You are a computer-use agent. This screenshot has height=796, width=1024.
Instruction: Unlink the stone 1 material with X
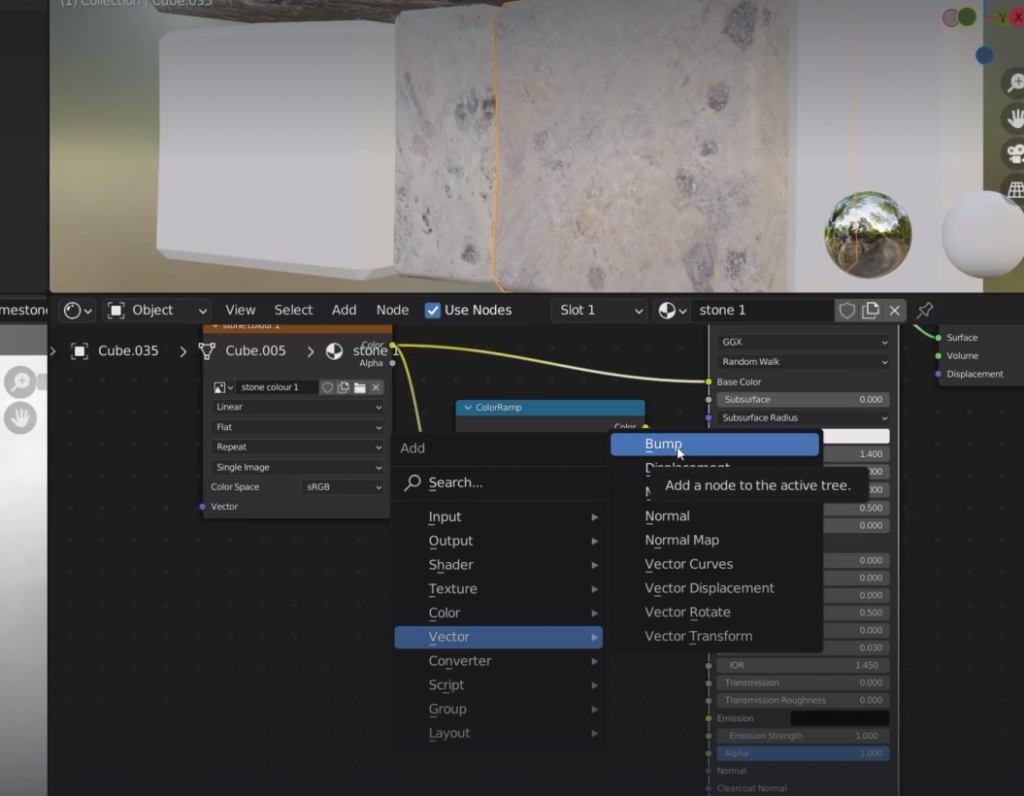tap(895, 310)
